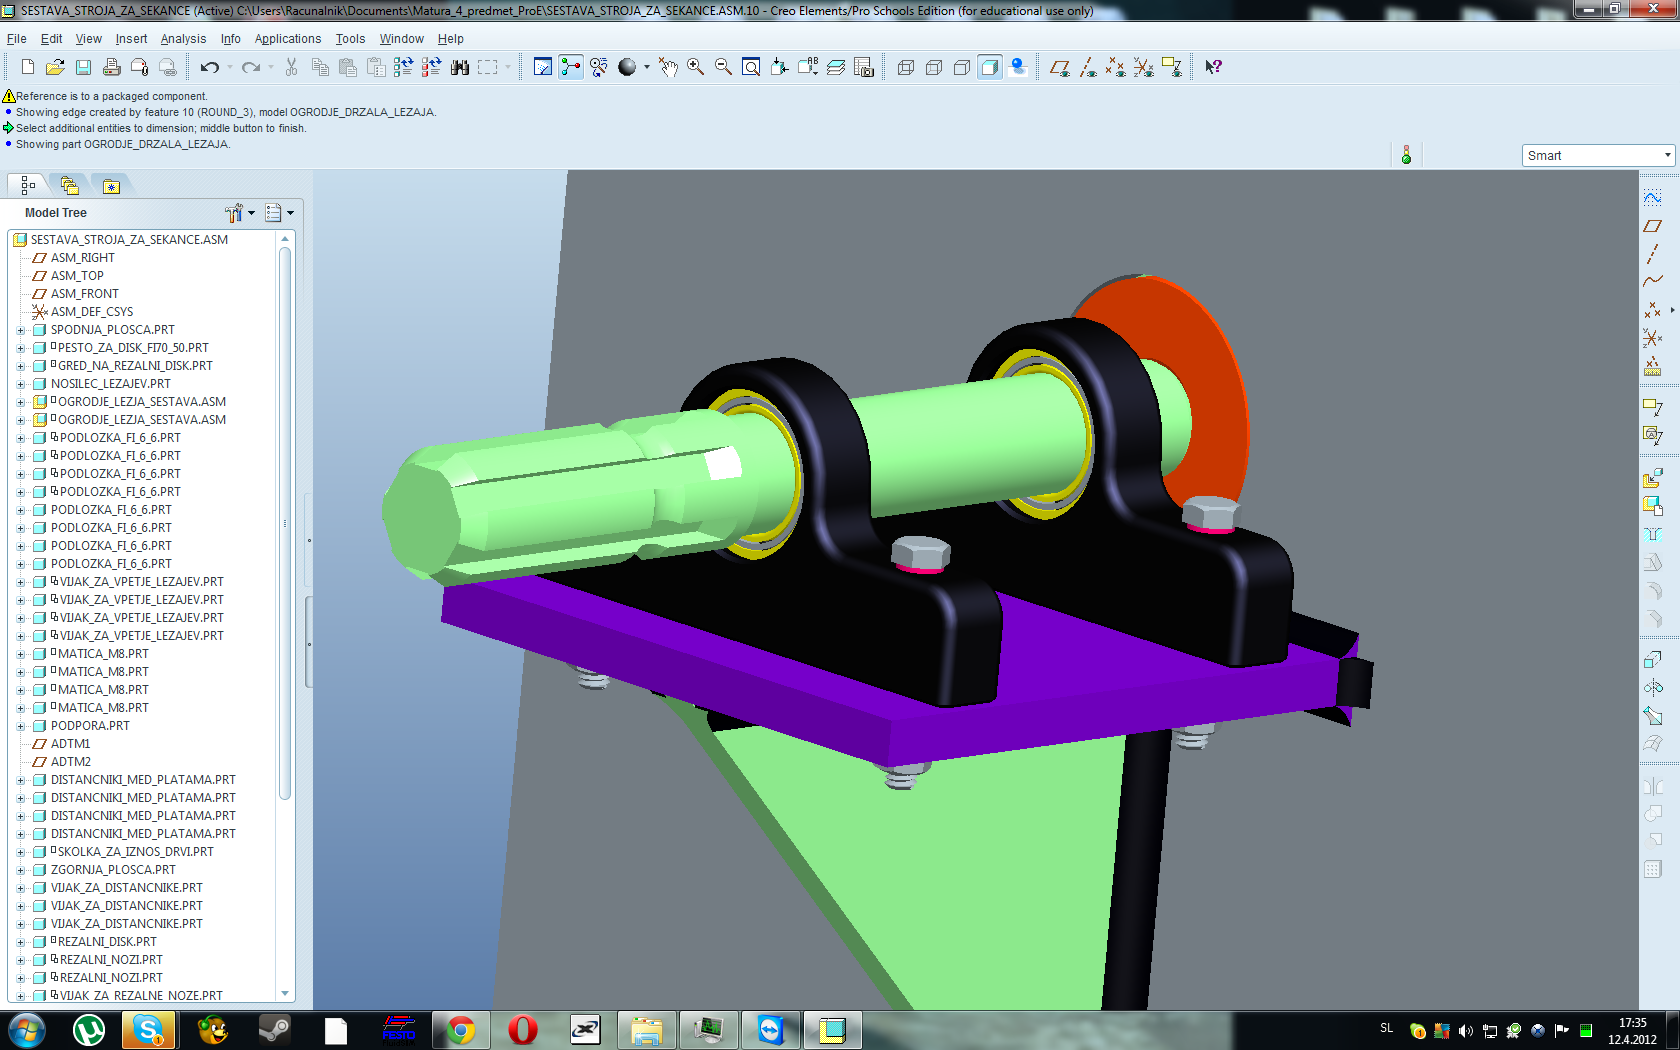Screen dimensions: 1680x1050
Task: Select the ASM_FRONT datum plane
Action: coord(84,294)
